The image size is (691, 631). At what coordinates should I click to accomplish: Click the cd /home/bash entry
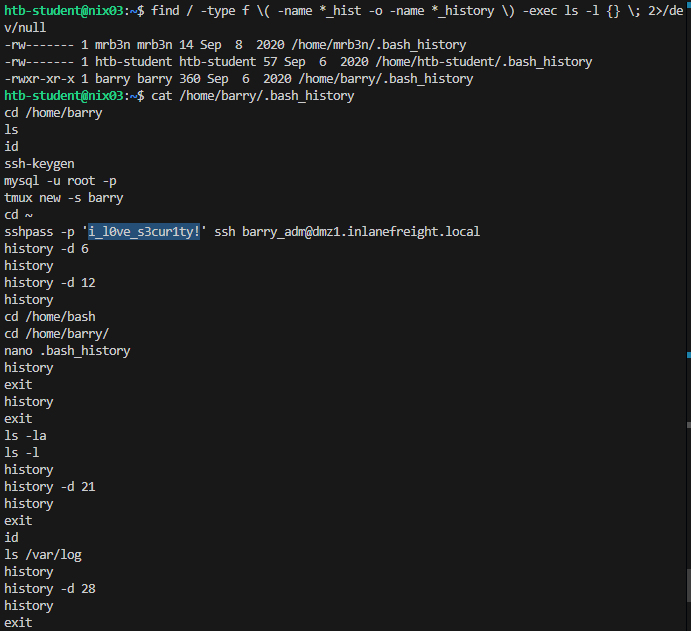click(x=50, y=317)
